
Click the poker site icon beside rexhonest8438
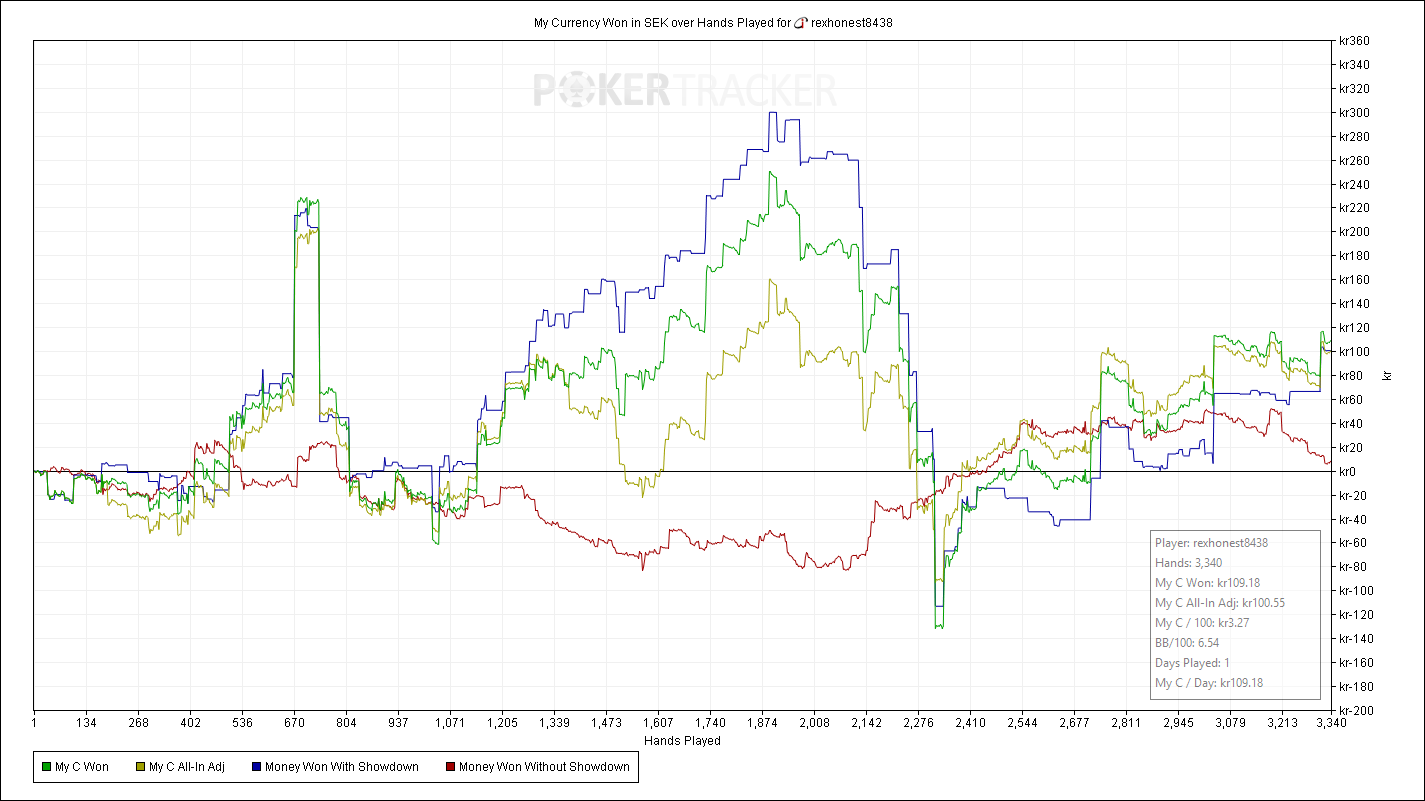(800, 22)
